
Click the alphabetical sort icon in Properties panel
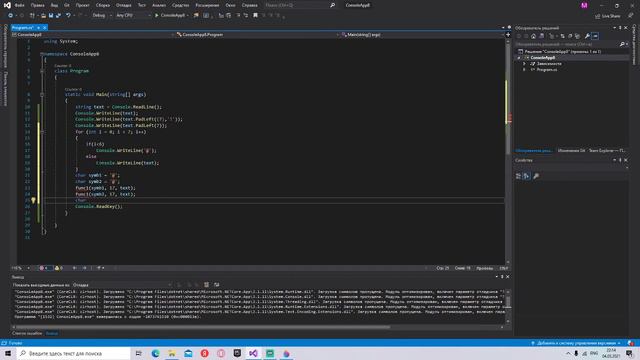click(527, 176)
